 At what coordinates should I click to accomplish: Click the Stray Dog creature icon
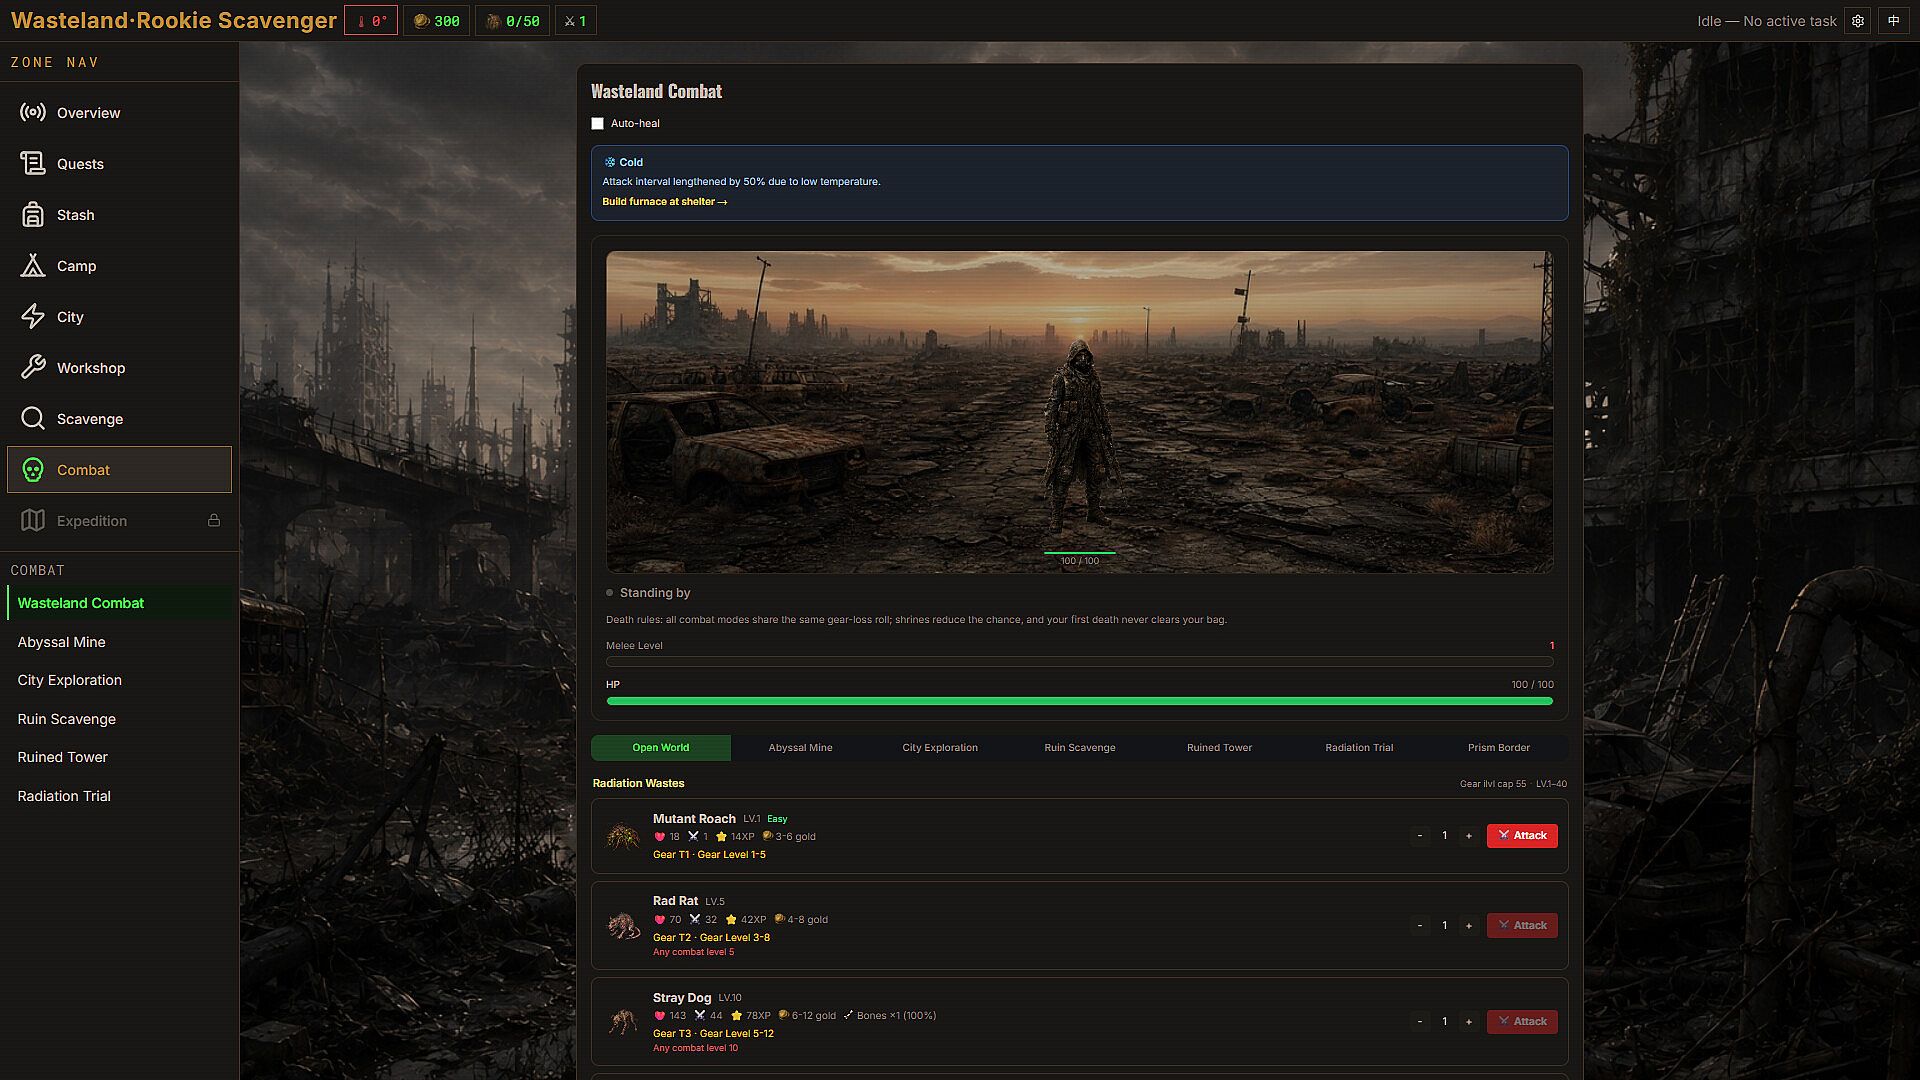coord(623,1022)
